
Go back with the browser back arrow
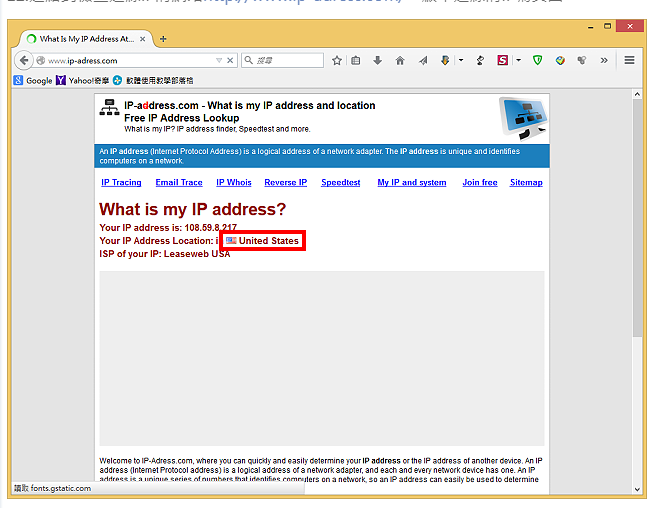(x=24, y=60)
